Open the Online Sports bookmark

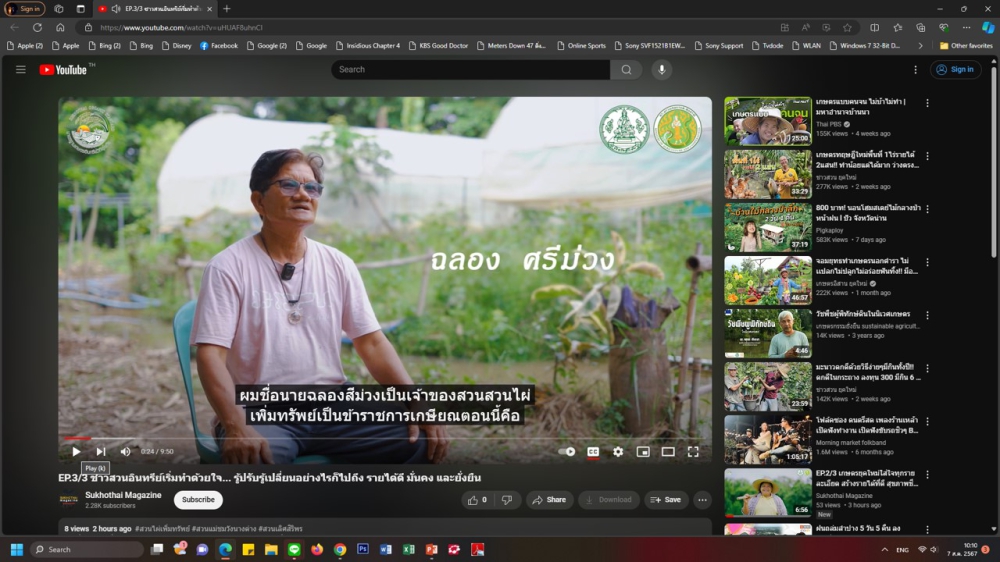(x=581, y=45)
